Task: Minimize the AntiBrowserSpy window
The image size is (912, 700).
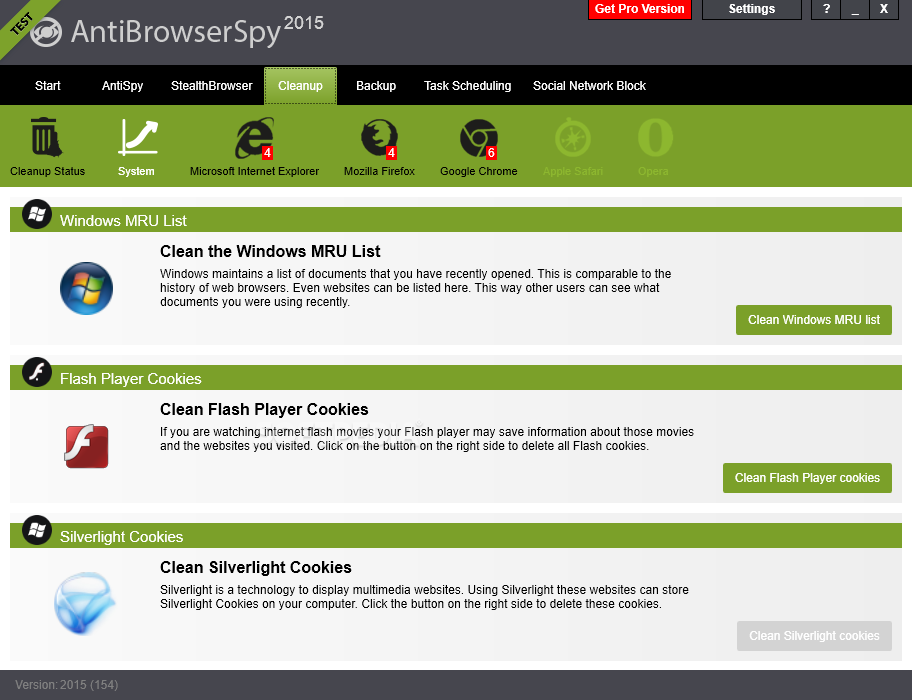Action: point(855,9)
